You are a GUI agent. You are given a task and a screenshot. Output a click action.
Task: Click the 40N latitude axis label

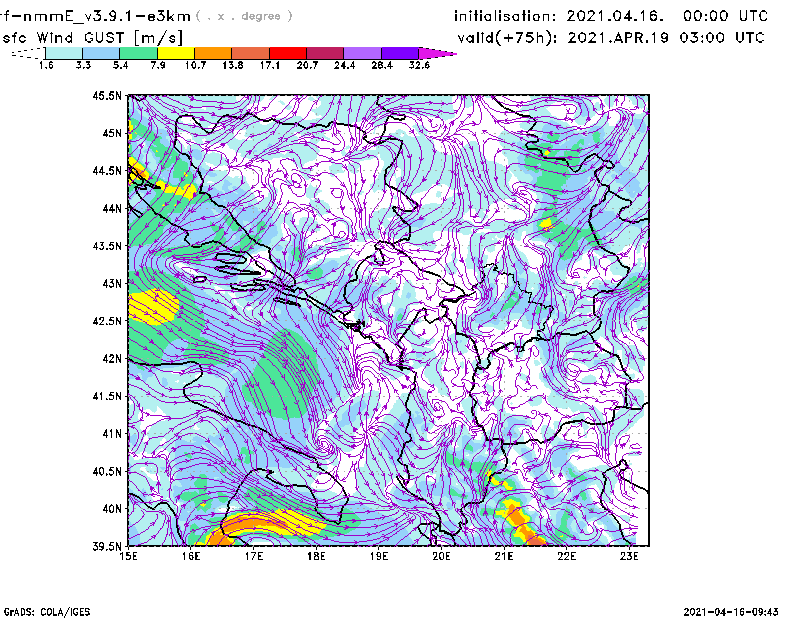112,509
